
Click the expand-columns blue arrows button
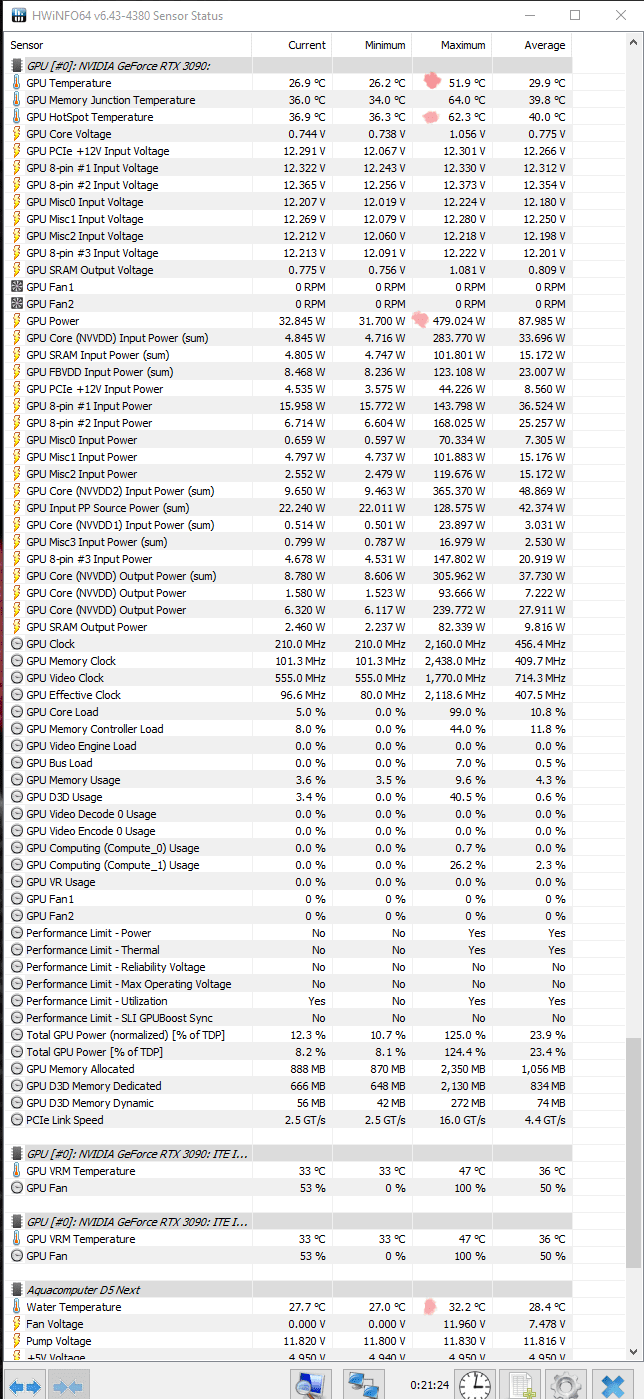click(25, 1386)
